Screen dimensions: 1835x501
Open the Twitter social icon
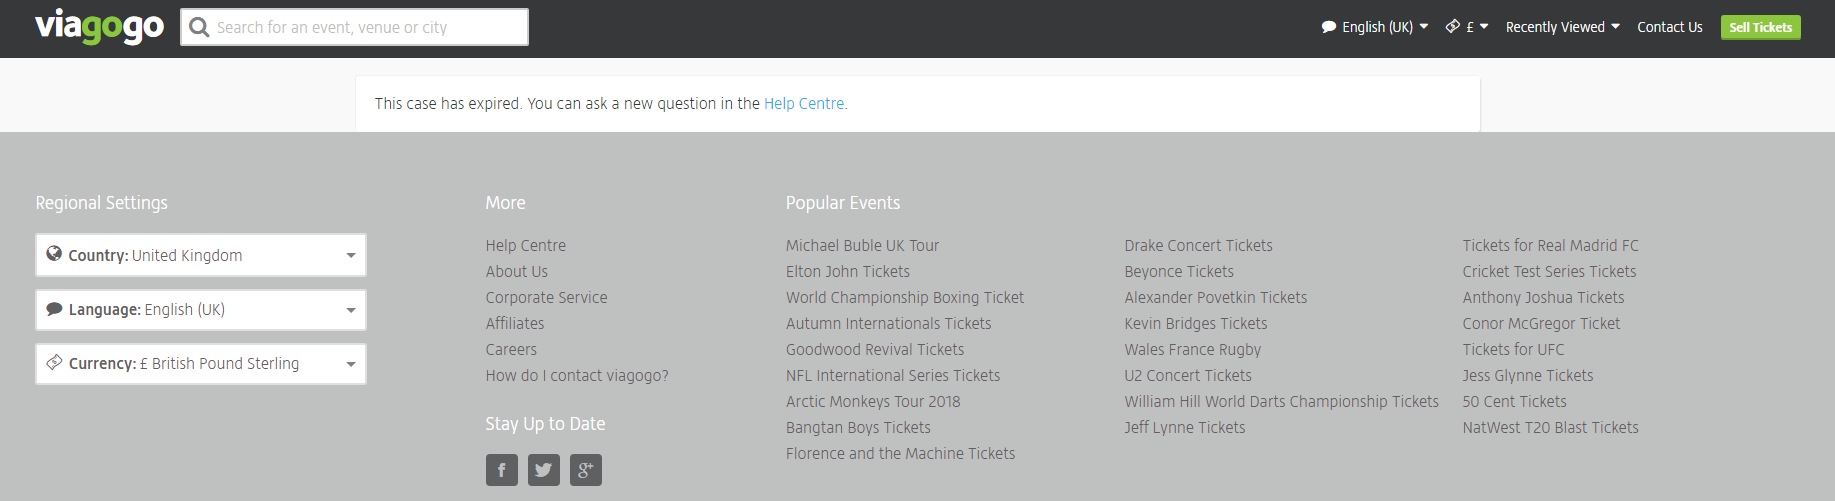(544, 470)
